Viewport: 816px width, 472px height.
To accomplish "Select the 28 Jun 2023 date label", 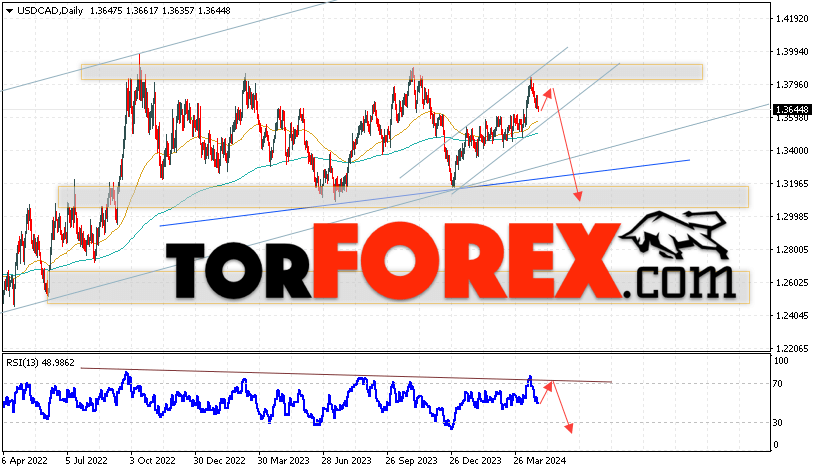I will coord(347,461).
